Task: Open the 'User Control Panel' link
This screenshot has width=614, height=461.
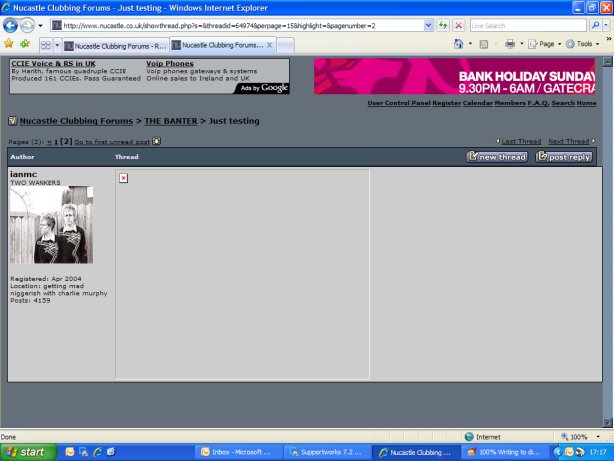Action: tap(398, 103)
